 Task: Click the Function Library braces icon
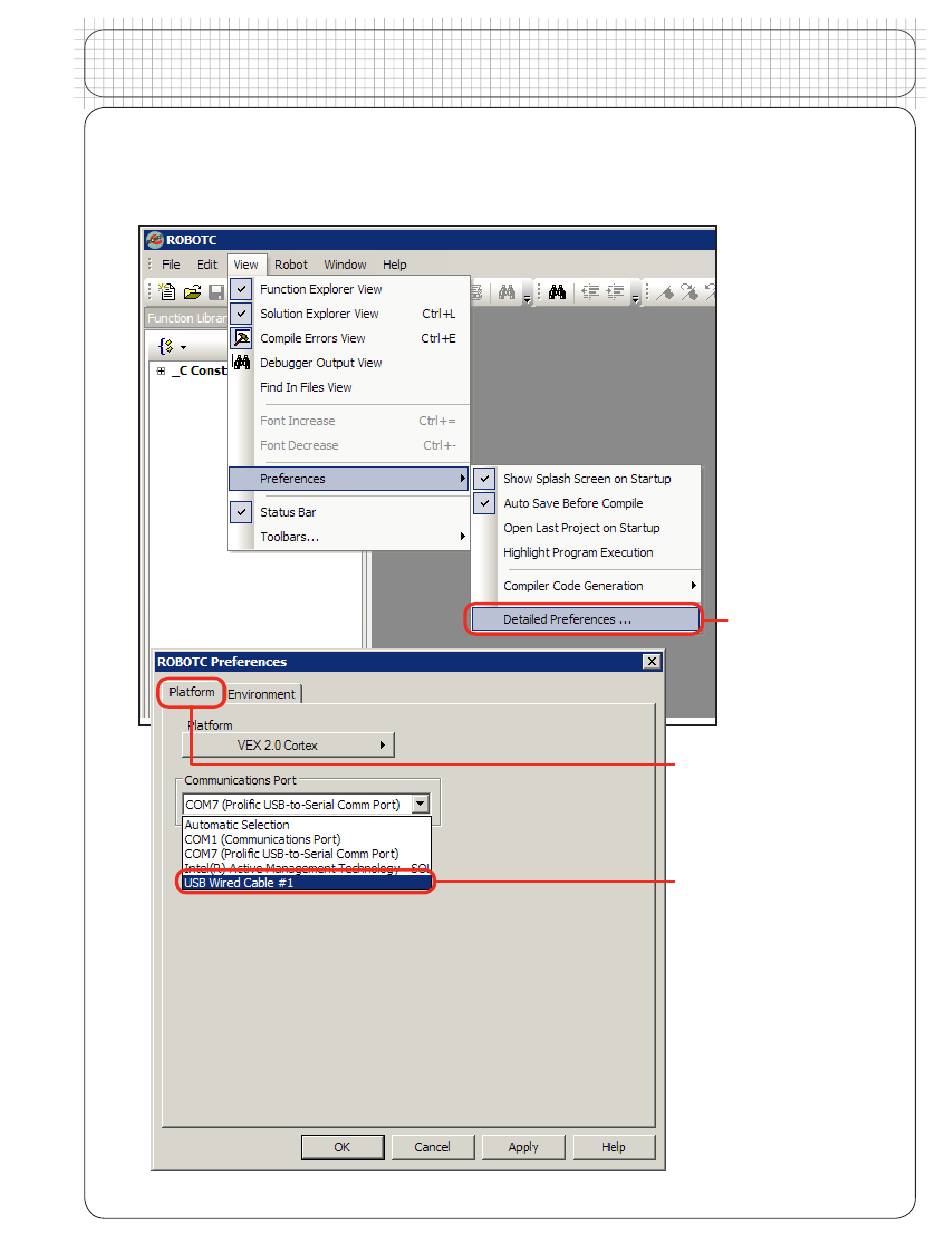(167, 347)
